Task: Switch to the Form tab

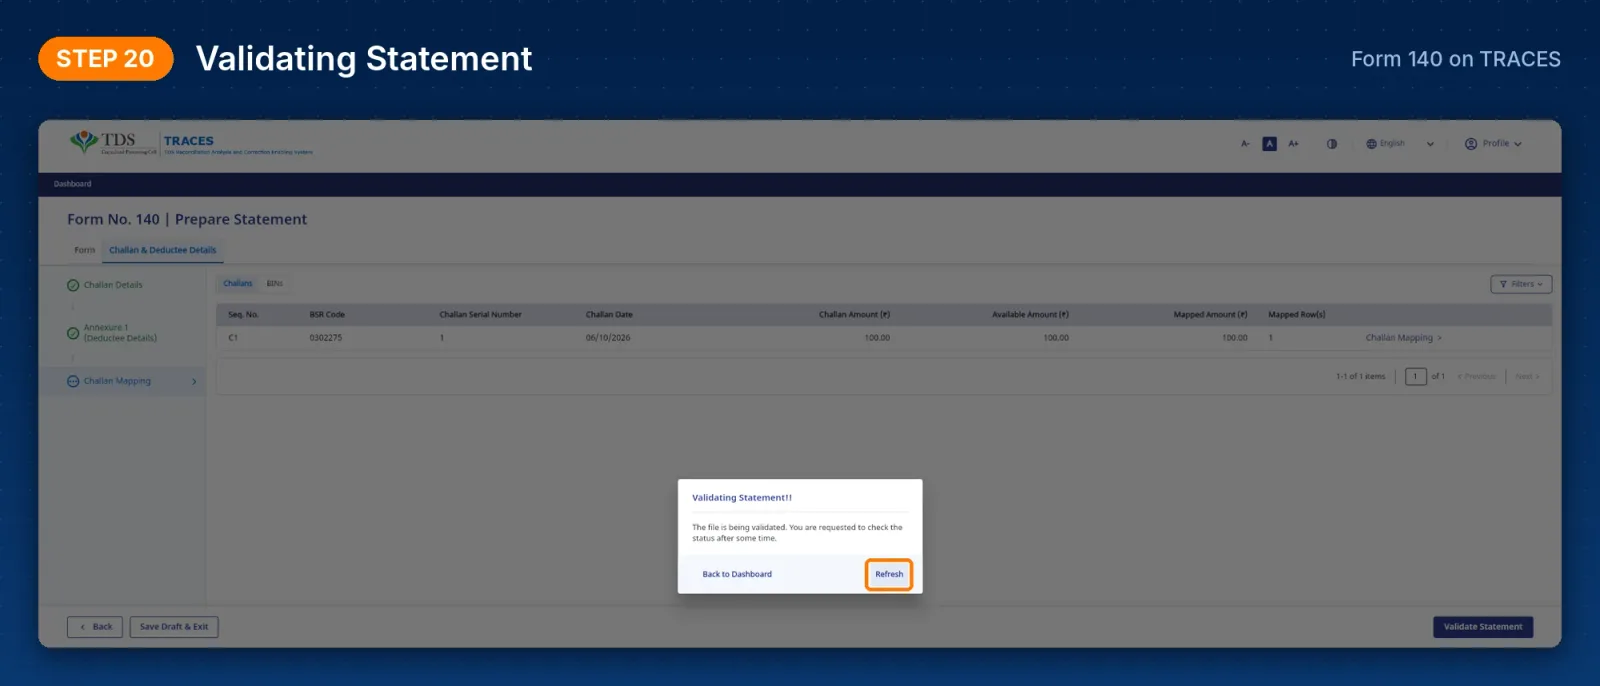Action: [85, 250]
